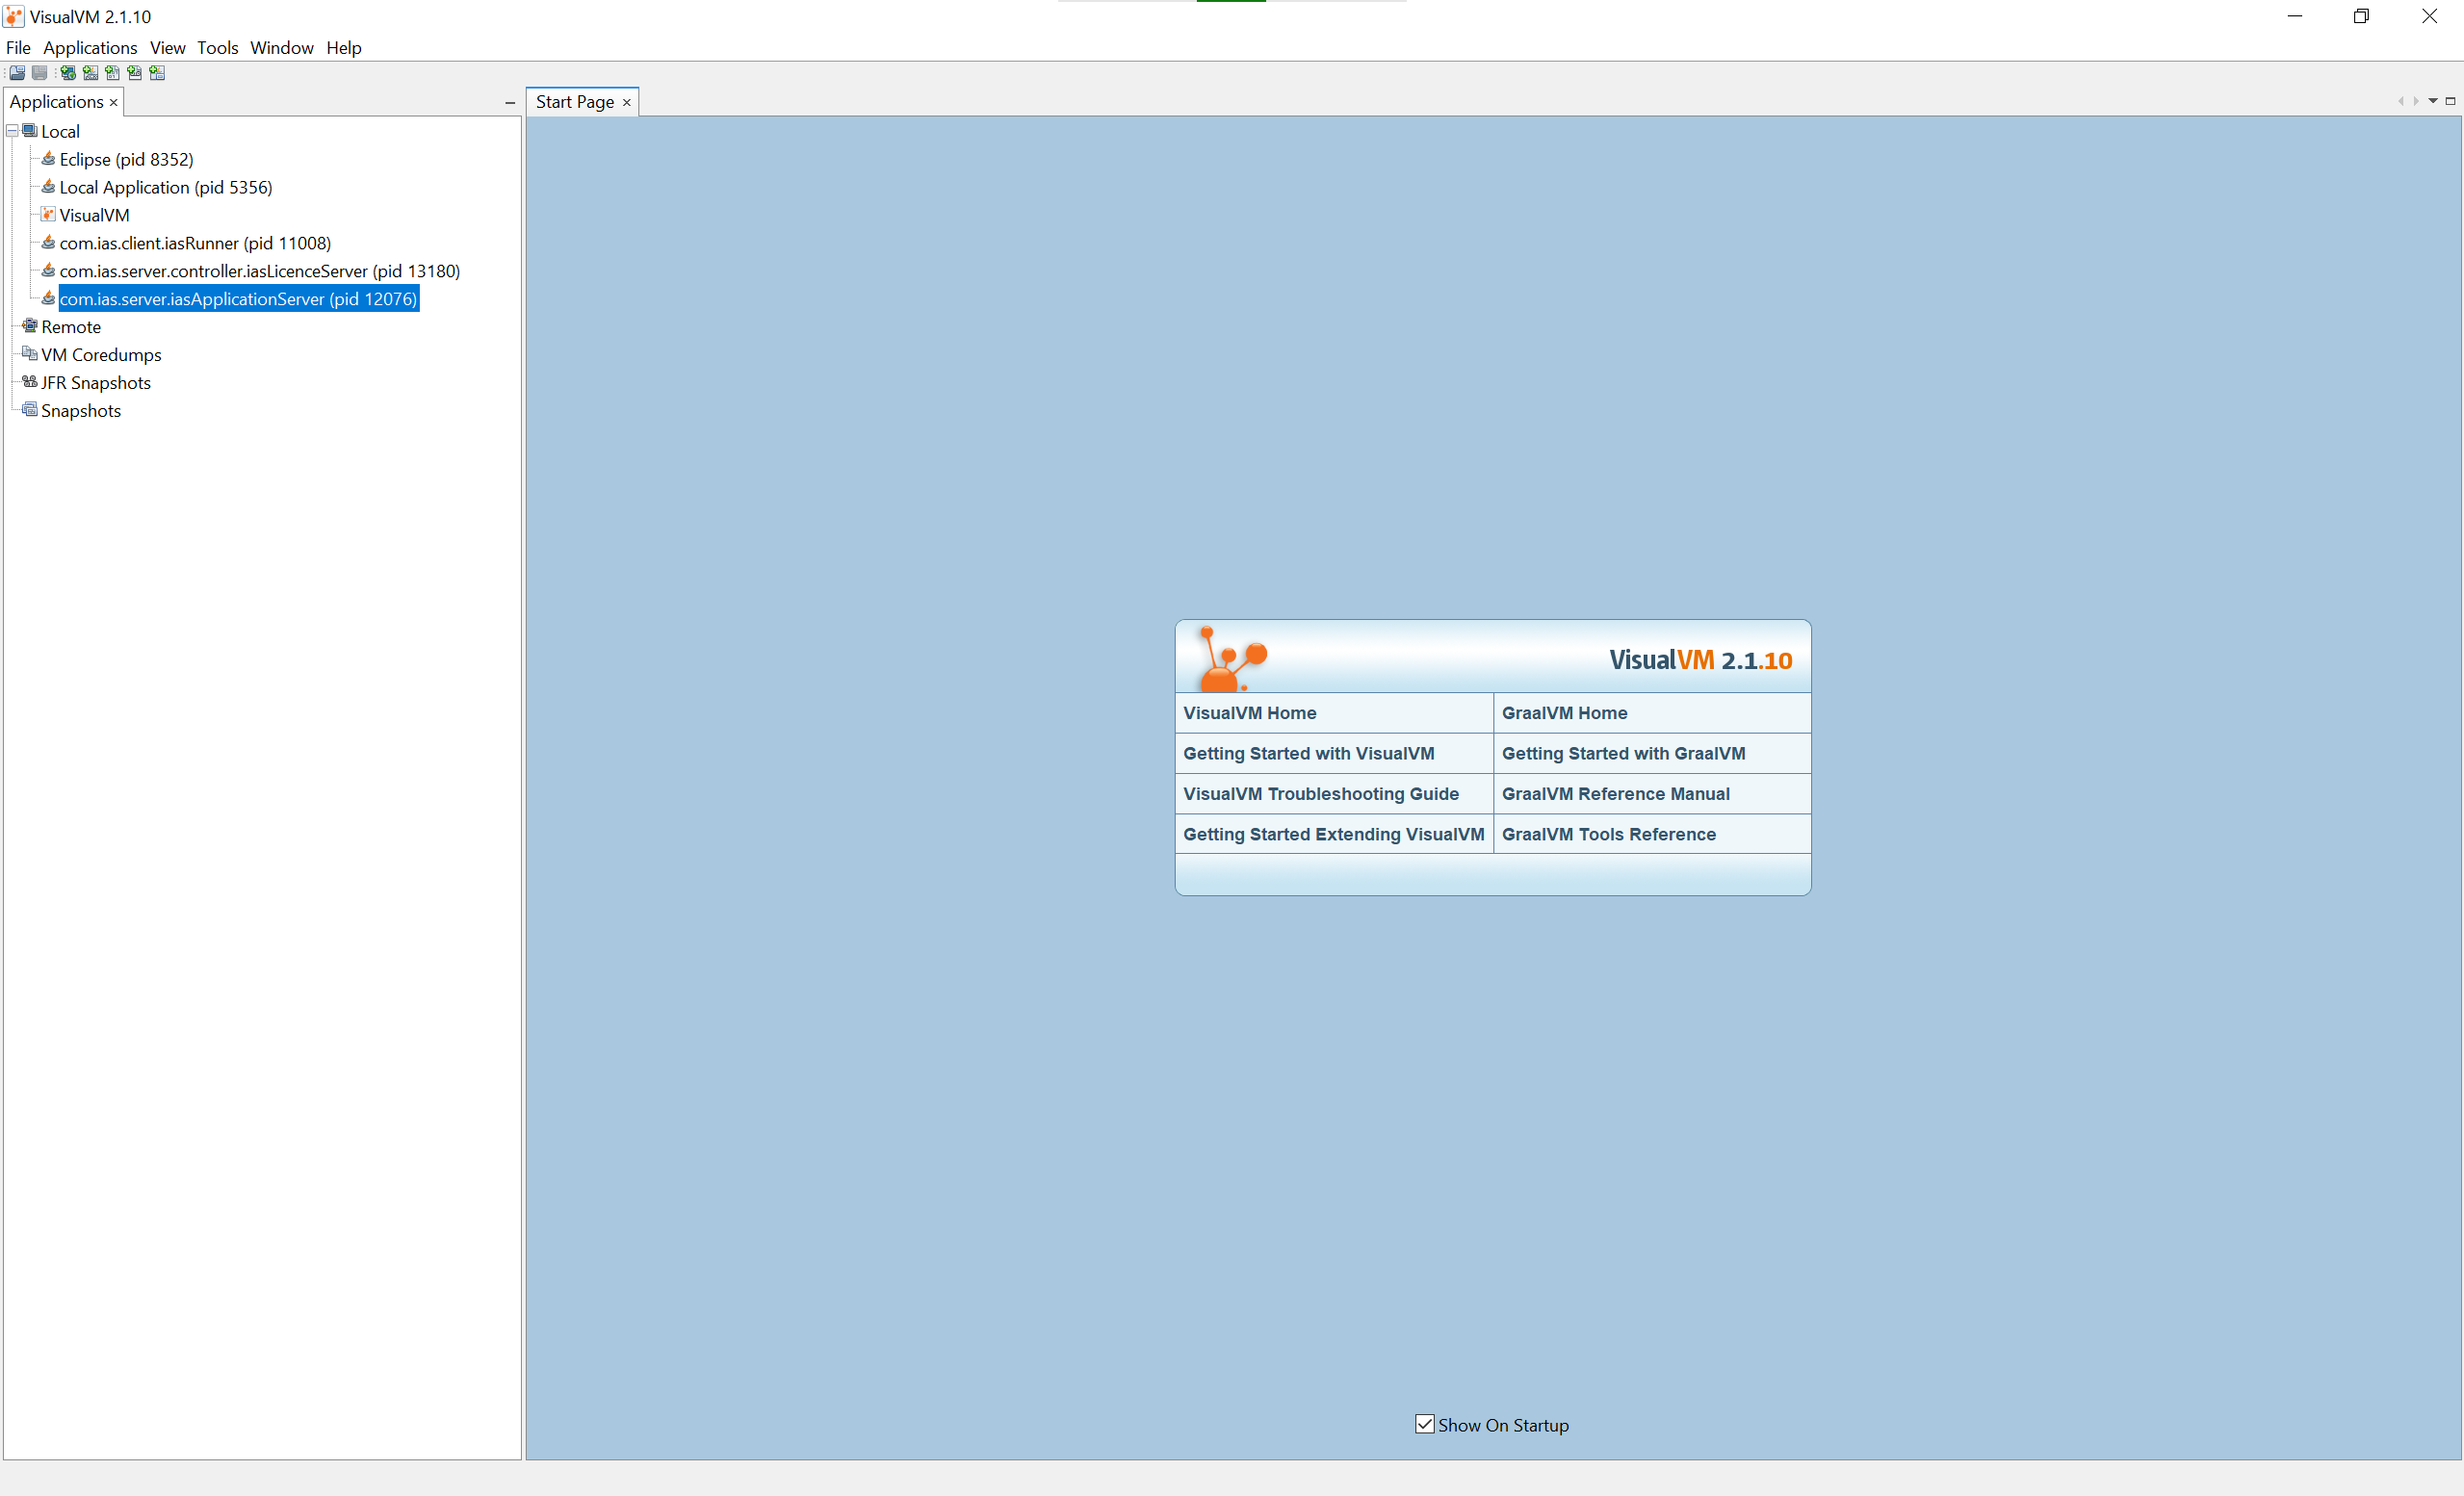
Task: Click the Snapshots node icon
Action: click(x=30, y=410)
